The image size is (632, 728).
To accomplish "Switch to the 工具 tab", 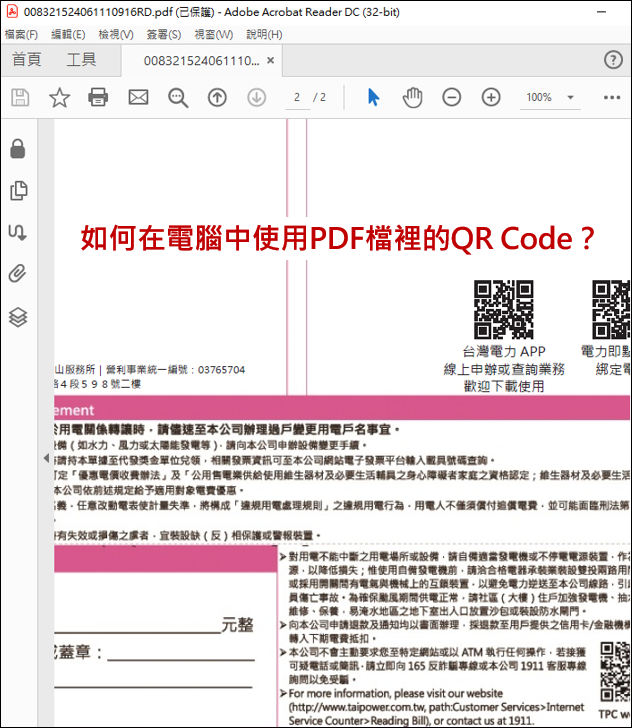I will (x=81, y=59).
